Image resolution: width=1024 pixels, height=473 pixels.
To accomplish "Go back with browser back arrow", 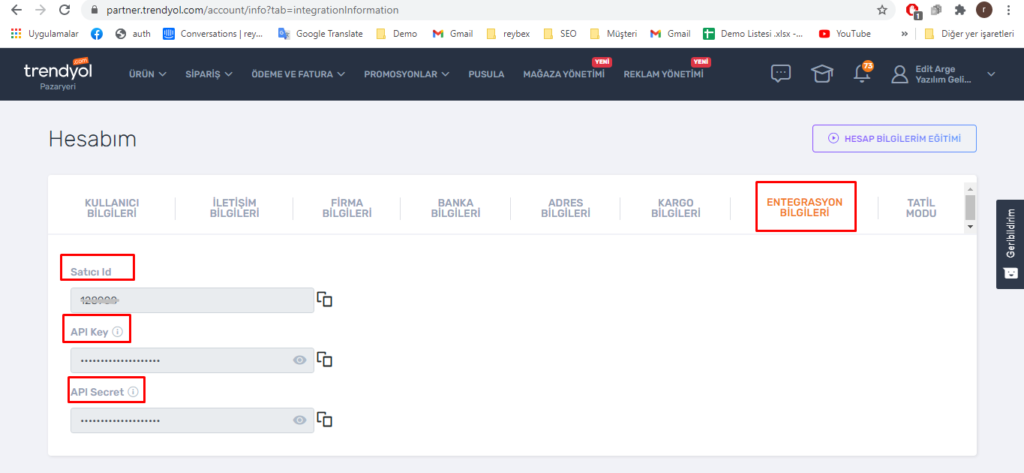I will tap(16, 10).
